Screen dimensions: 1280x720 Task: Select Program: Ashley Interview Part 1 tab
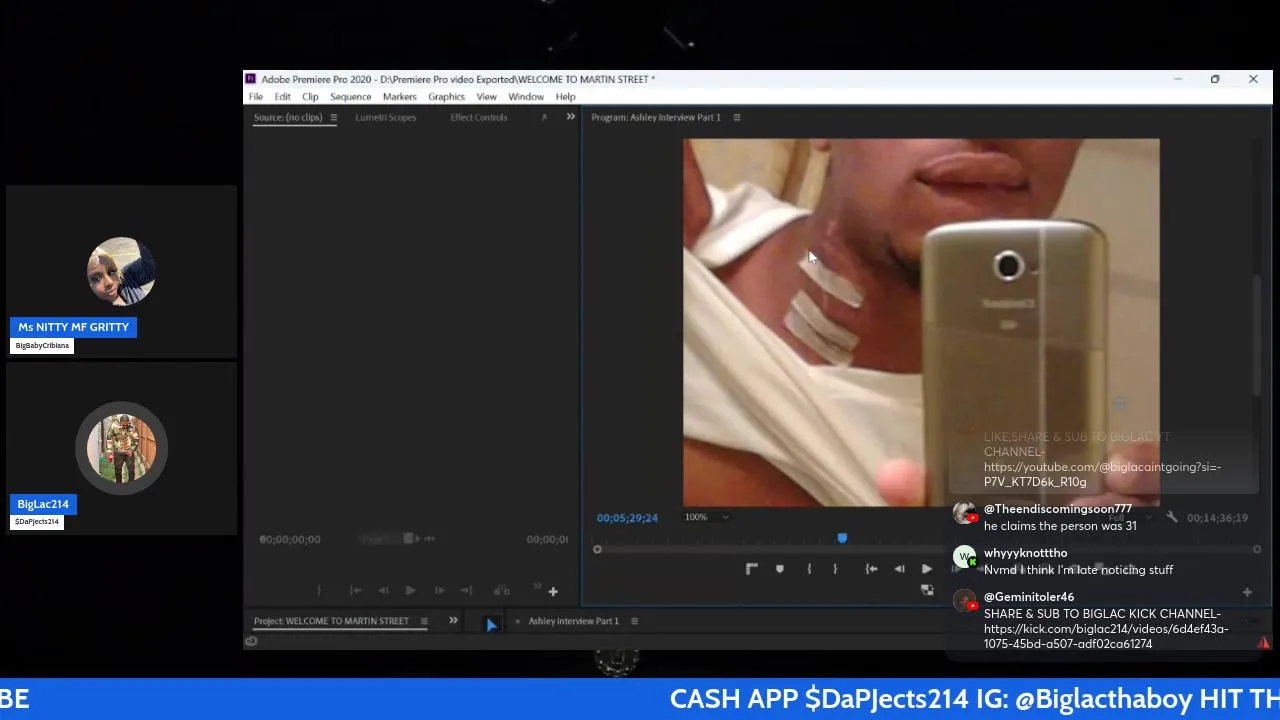[x=655, y=117]
